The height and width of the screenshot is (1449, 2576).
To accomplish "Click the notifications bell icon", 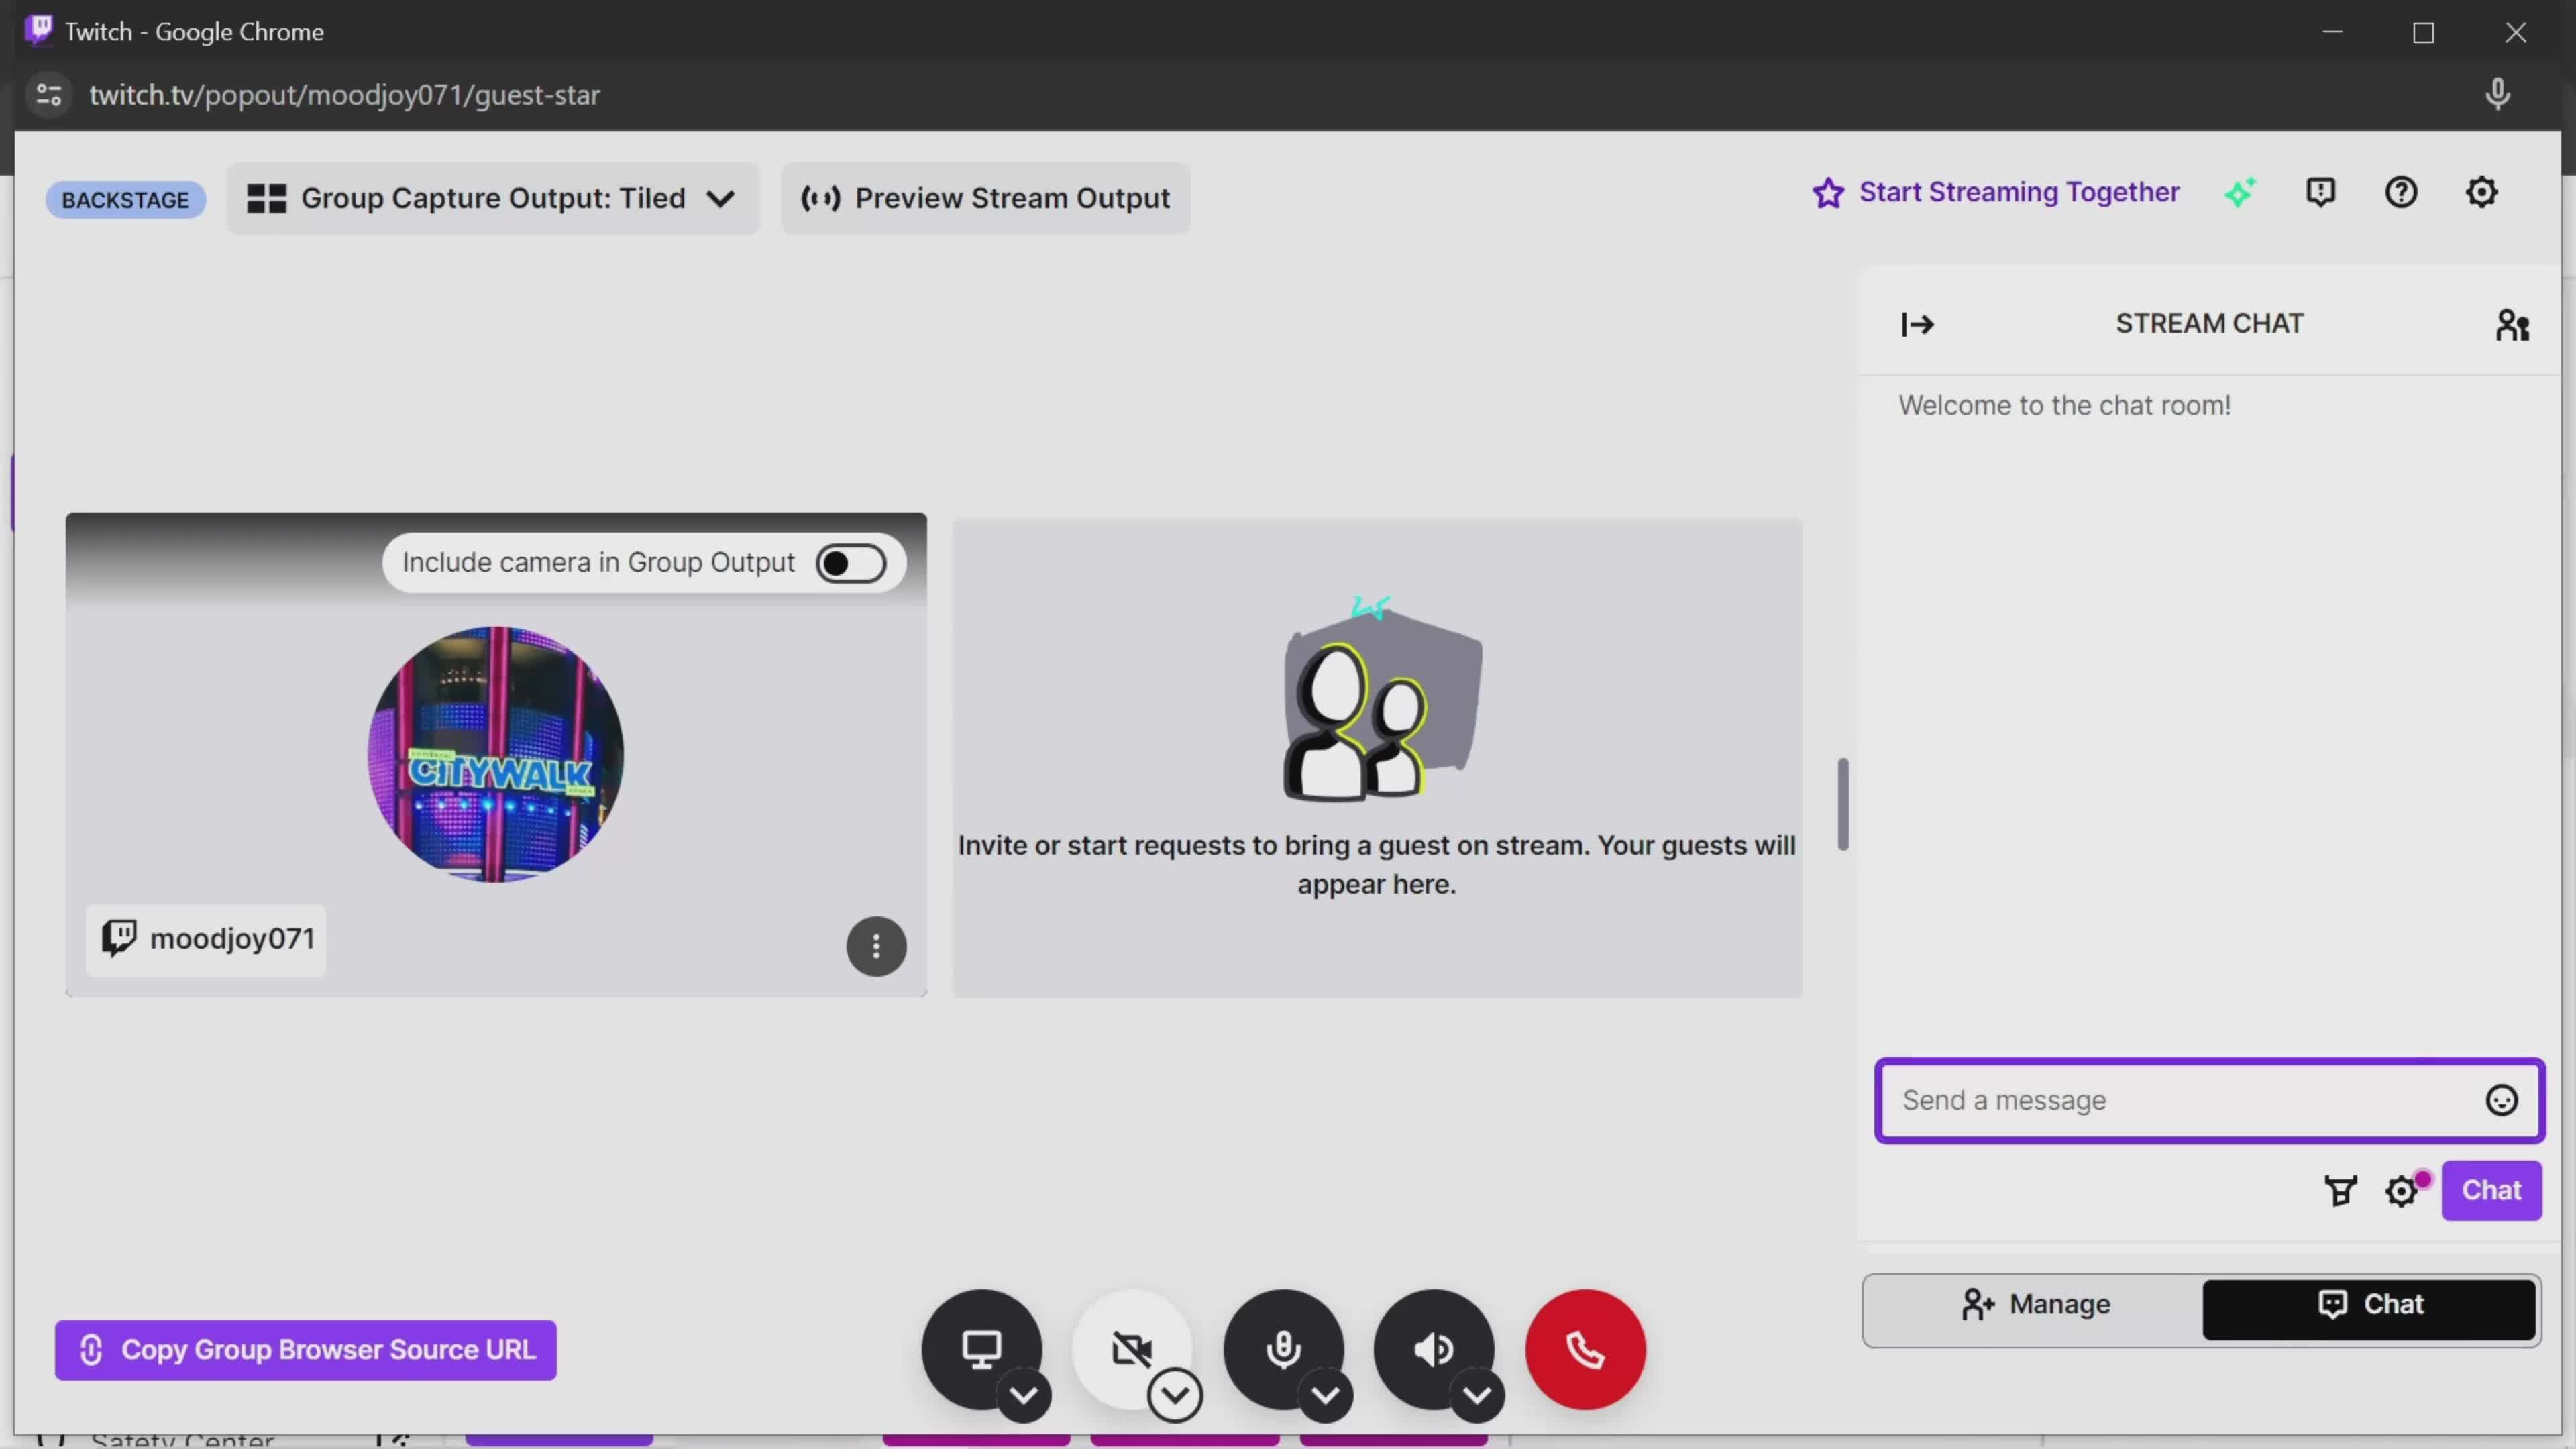I will (x=2321, y=191).
